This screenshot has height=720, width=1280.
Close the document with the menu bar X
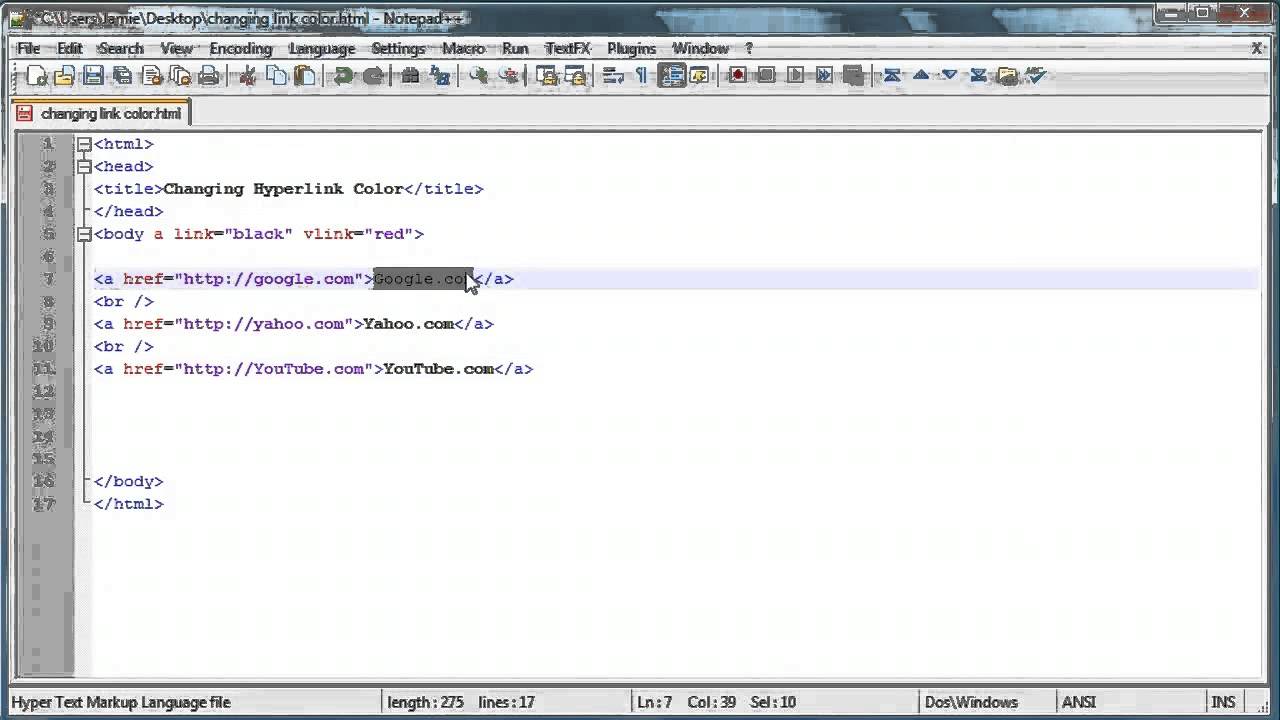click(1257, 48)
